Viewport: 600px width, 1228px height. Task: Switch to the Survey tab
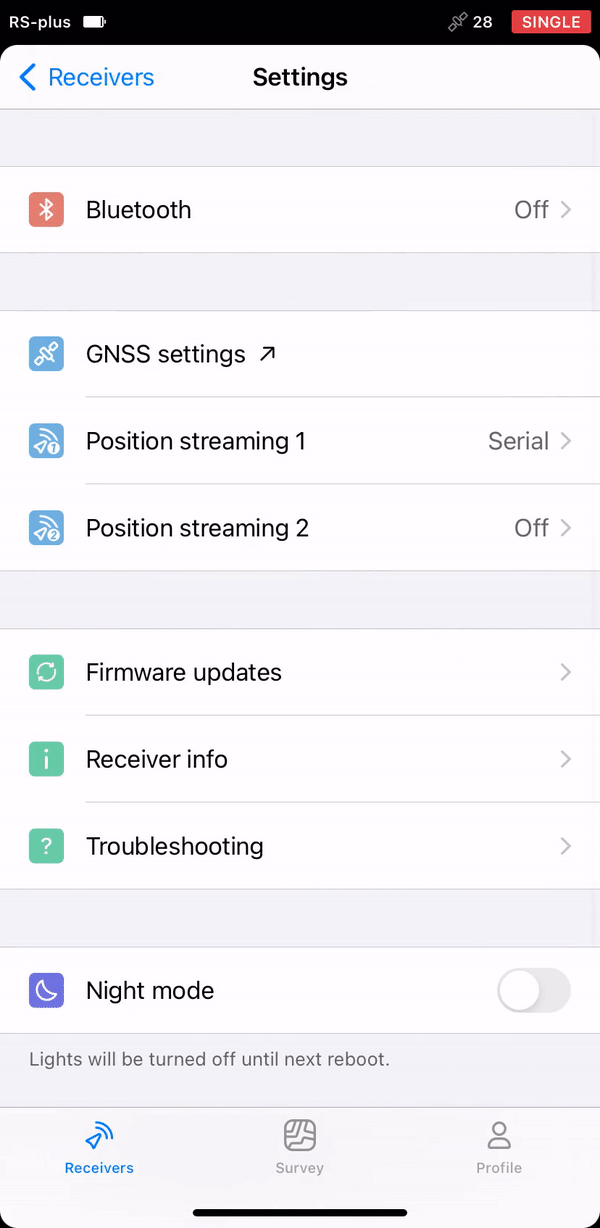(300, 1147)
